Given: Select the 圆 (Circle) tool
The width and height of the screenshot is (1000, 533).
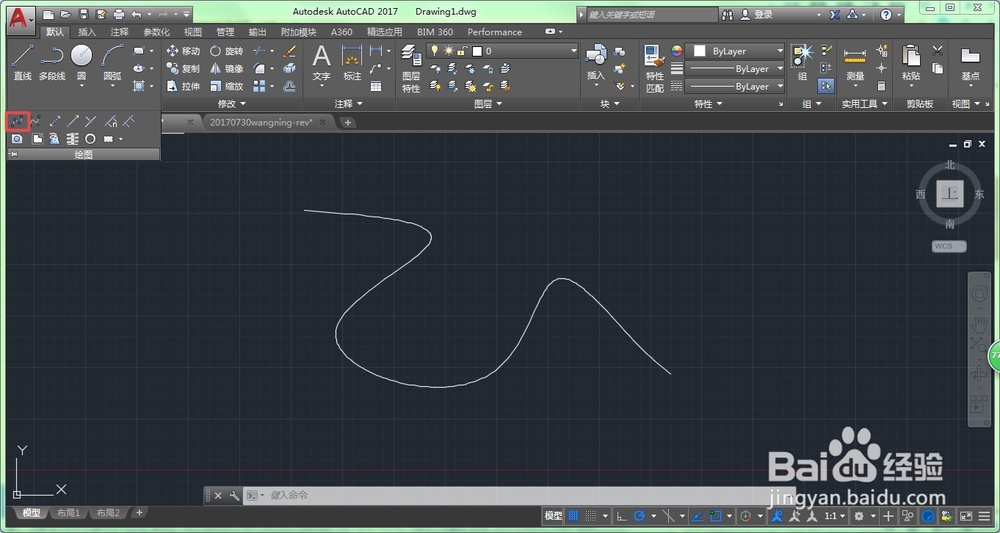Looking at the screenshot, I should pyautogui.click(x=82, y=62).
